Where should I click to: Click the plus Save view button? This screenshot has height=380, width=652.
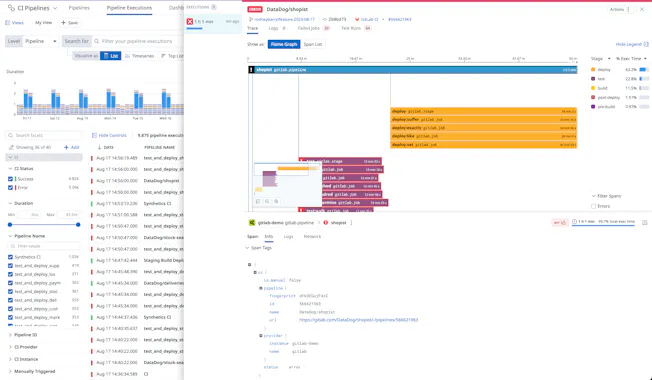(69, 23)
